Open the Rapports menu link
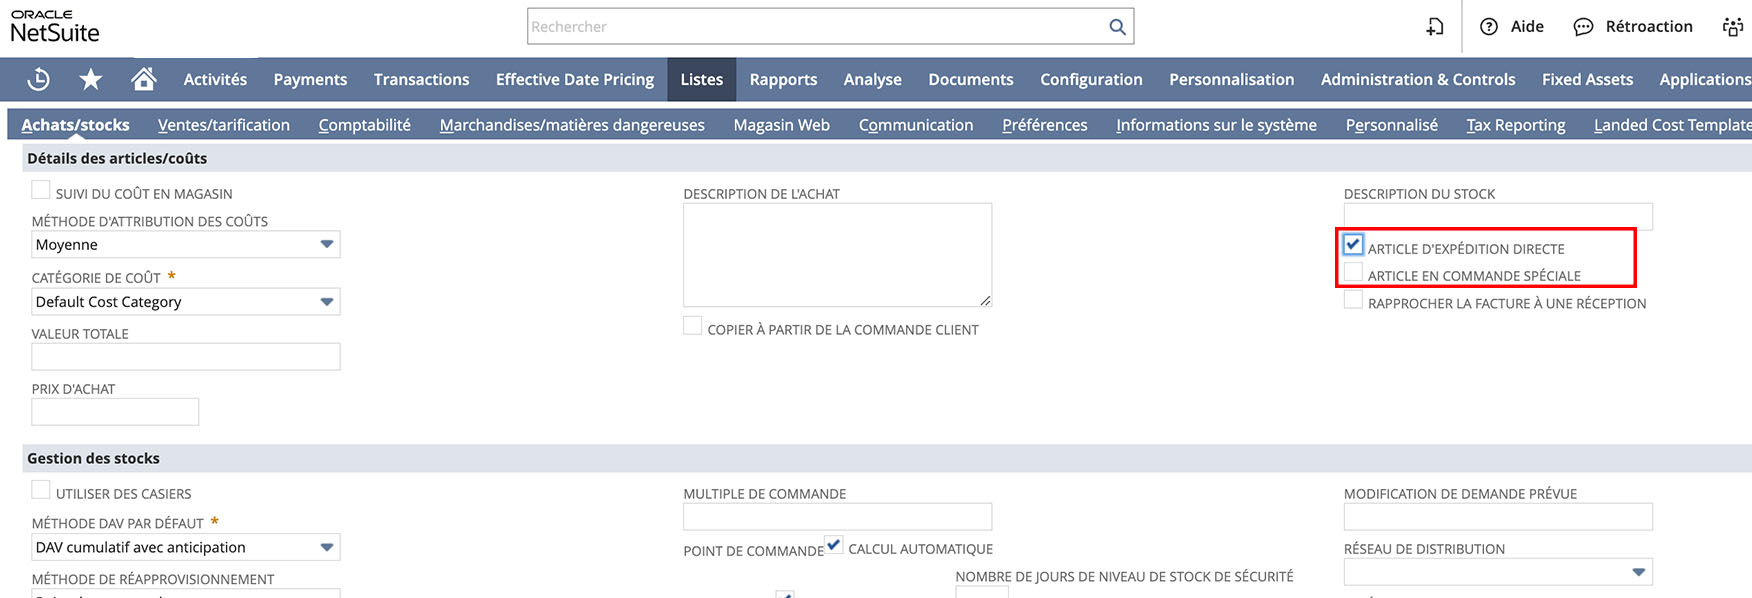Screen dimensions: 1752x598 pyautogui.click(x=783, y=79)
